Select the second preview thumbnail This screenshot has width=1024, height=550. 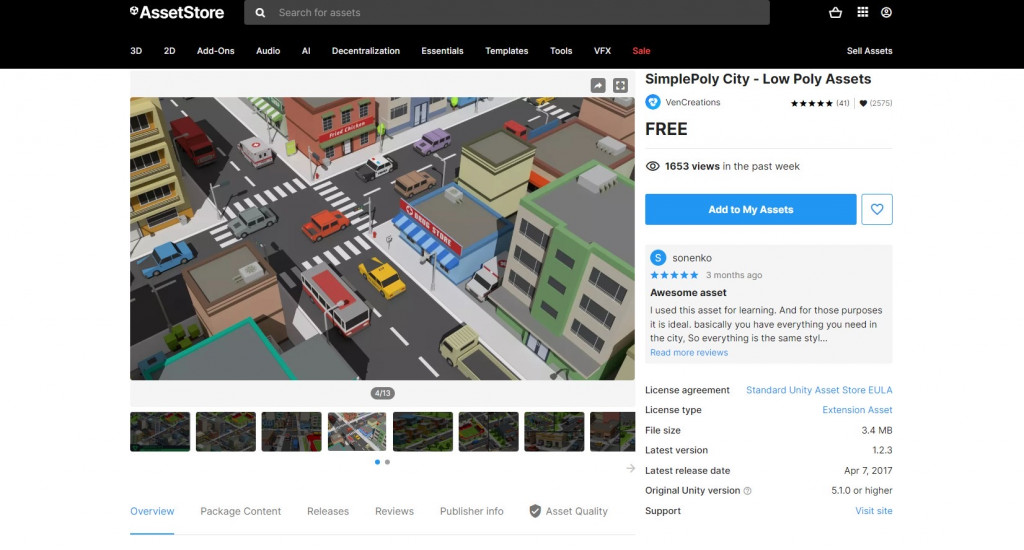click(226, 431)
